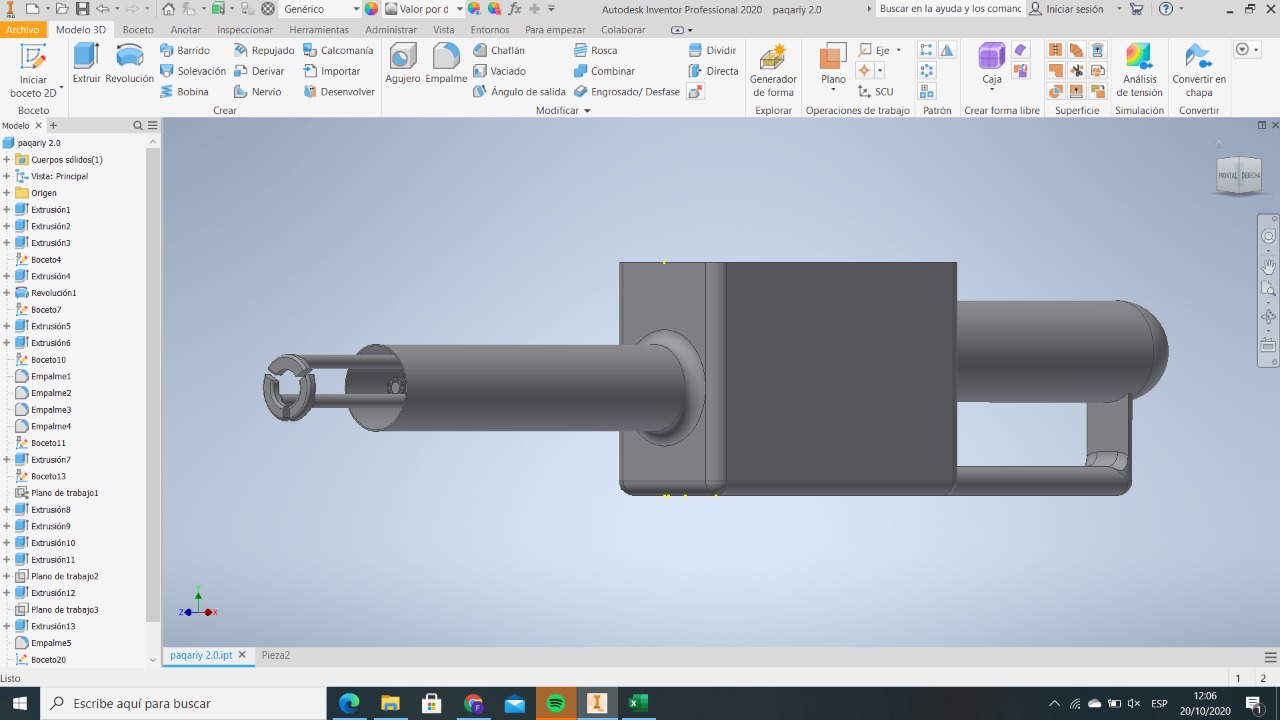This screenshot has height=720, width=1280.
Task: Start a new 2D sketch with Iniciar boceto 2D
Action: [x=33, y=71]
